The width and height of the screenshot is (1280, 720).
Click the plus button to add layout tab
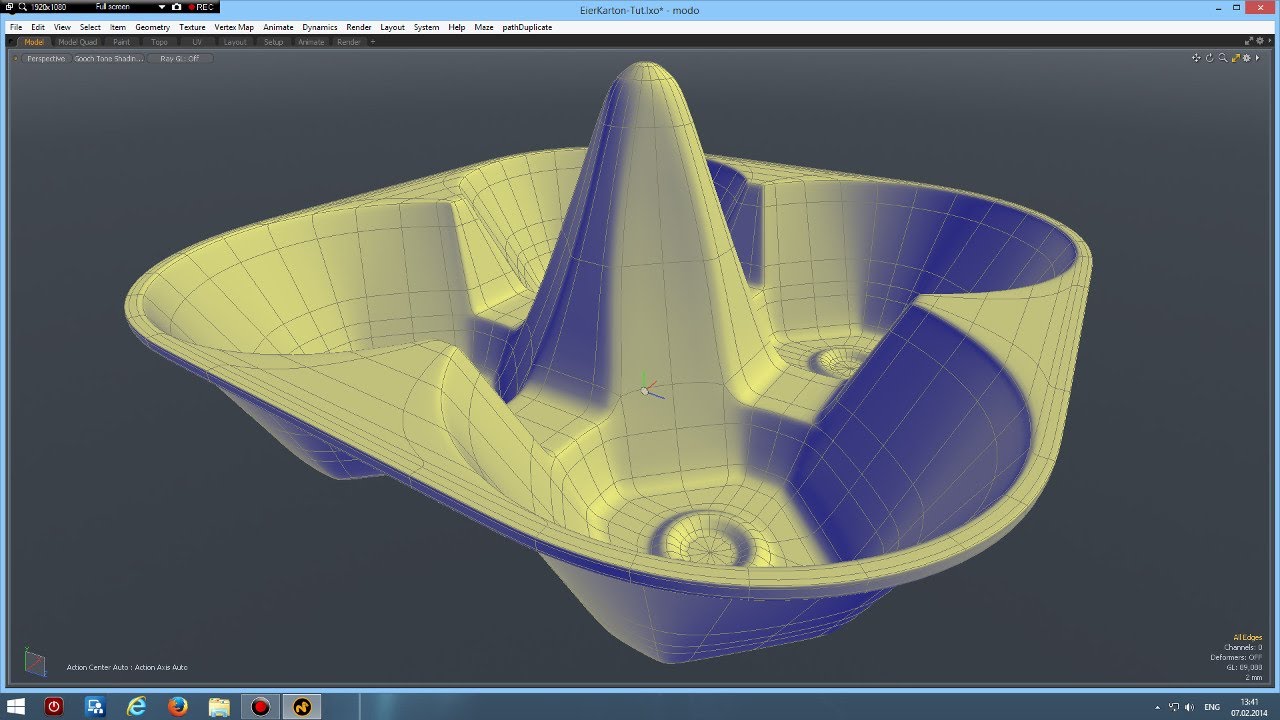pos(373,42)
